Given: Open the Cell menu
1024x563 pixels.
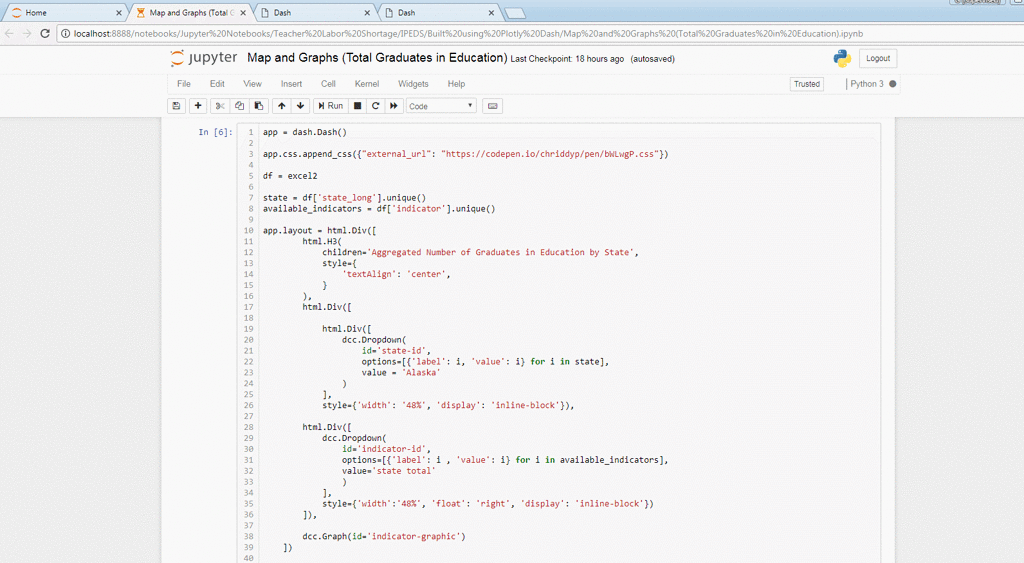Looking at the screenshot, I should pyautogui.click(x=328, y=84).
